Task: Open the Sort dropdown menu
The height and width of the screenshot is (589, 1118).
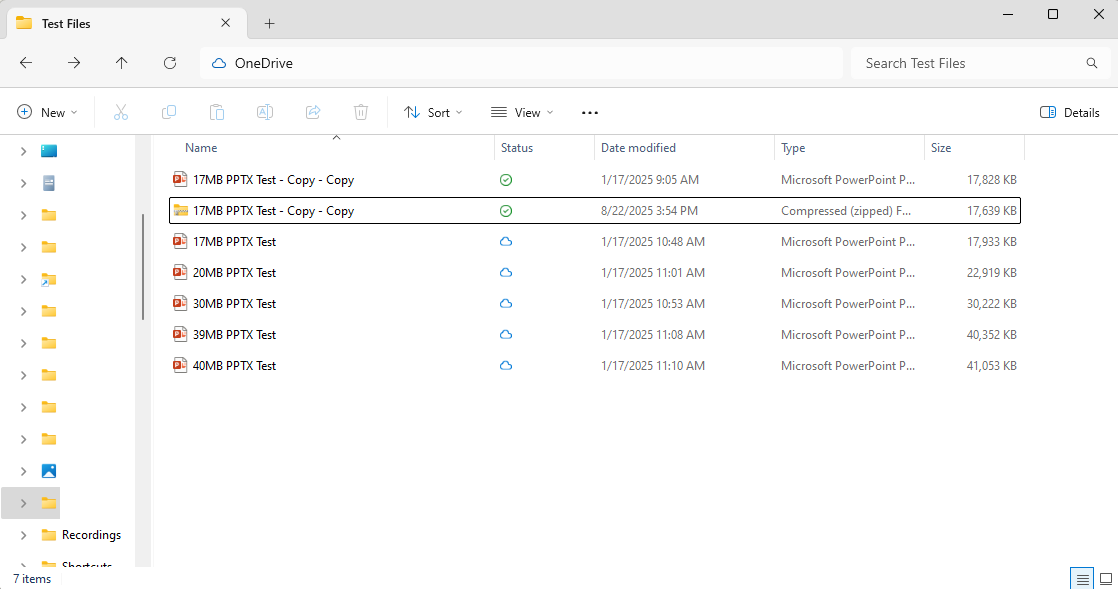Action: coord(434,113)
